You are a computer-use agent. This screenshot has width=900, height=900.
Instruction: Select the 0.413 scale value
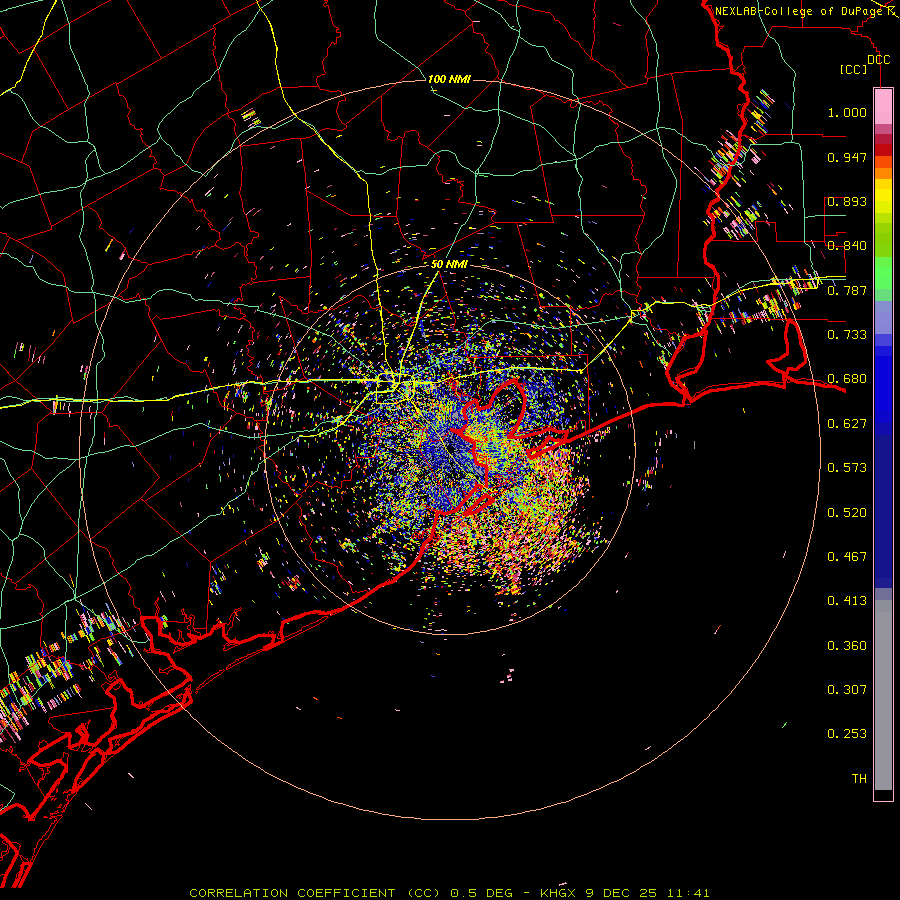(847, 601)
